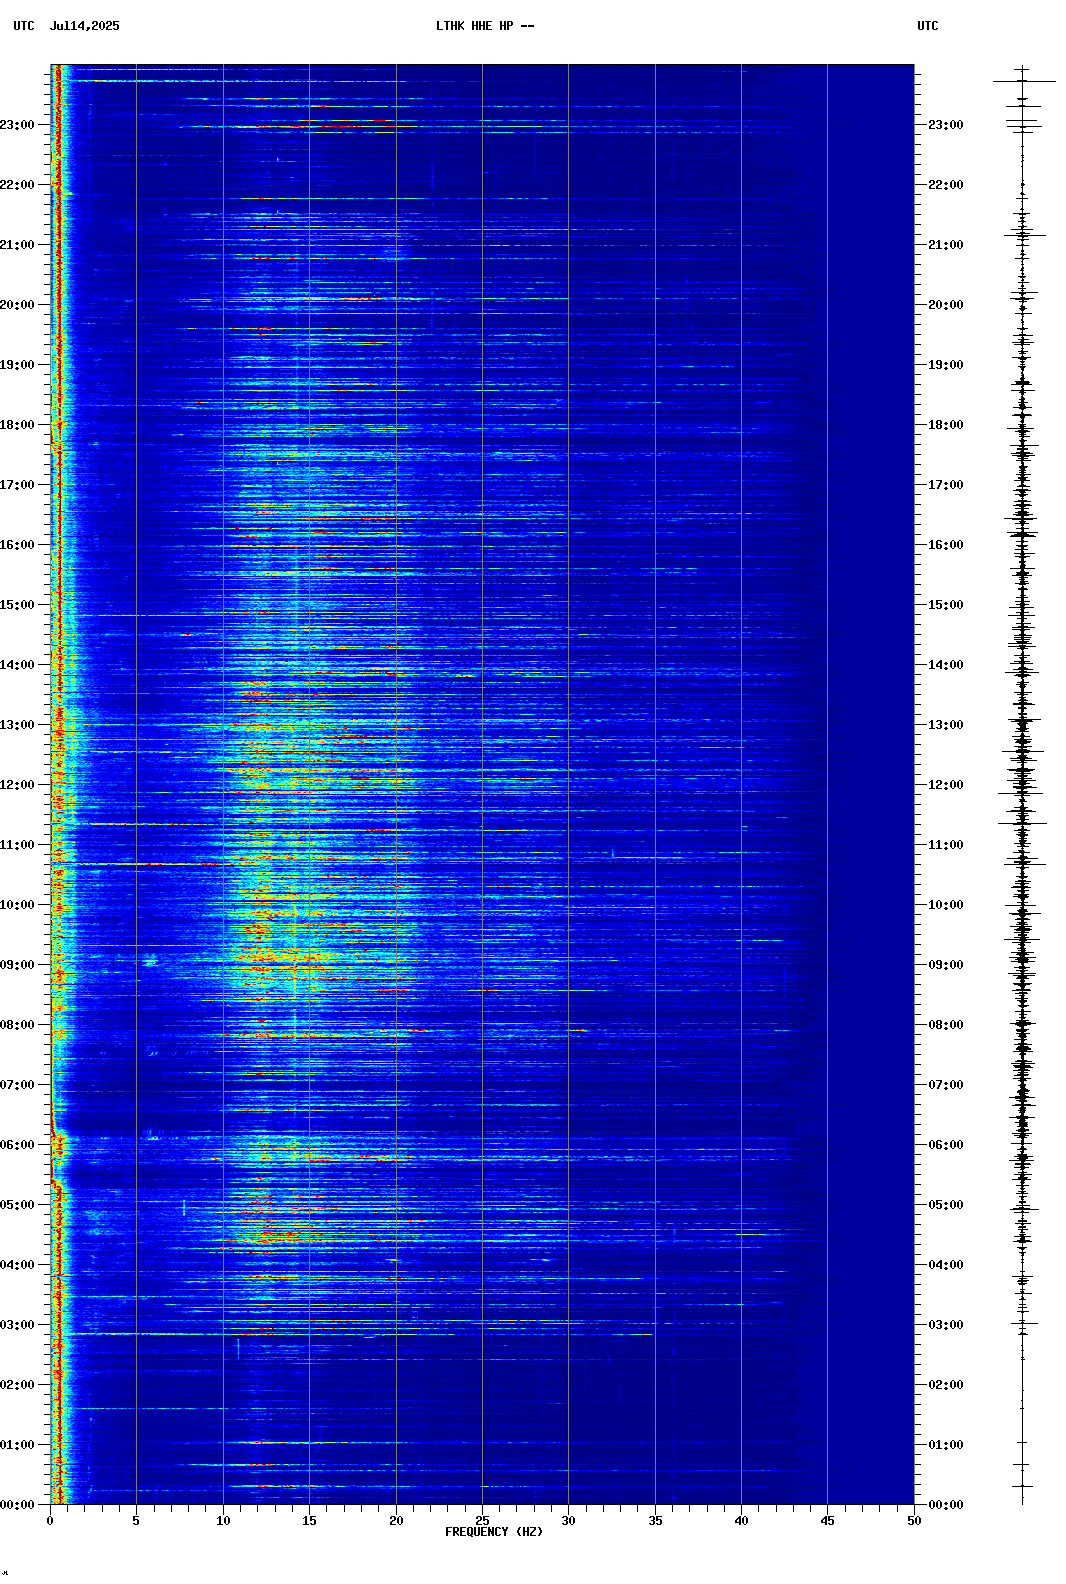Click the '50' frequency axis tick label
Image resolution: width=1066 pixels, height=1584 pixels.
[x=914, y=1521]
